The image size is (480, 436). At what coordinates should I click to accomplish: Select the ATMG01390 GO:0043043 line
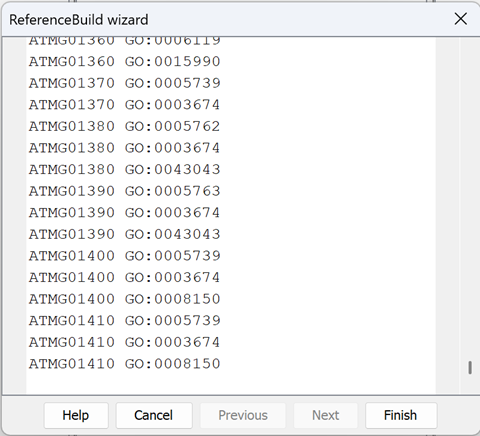coord(124,234)
